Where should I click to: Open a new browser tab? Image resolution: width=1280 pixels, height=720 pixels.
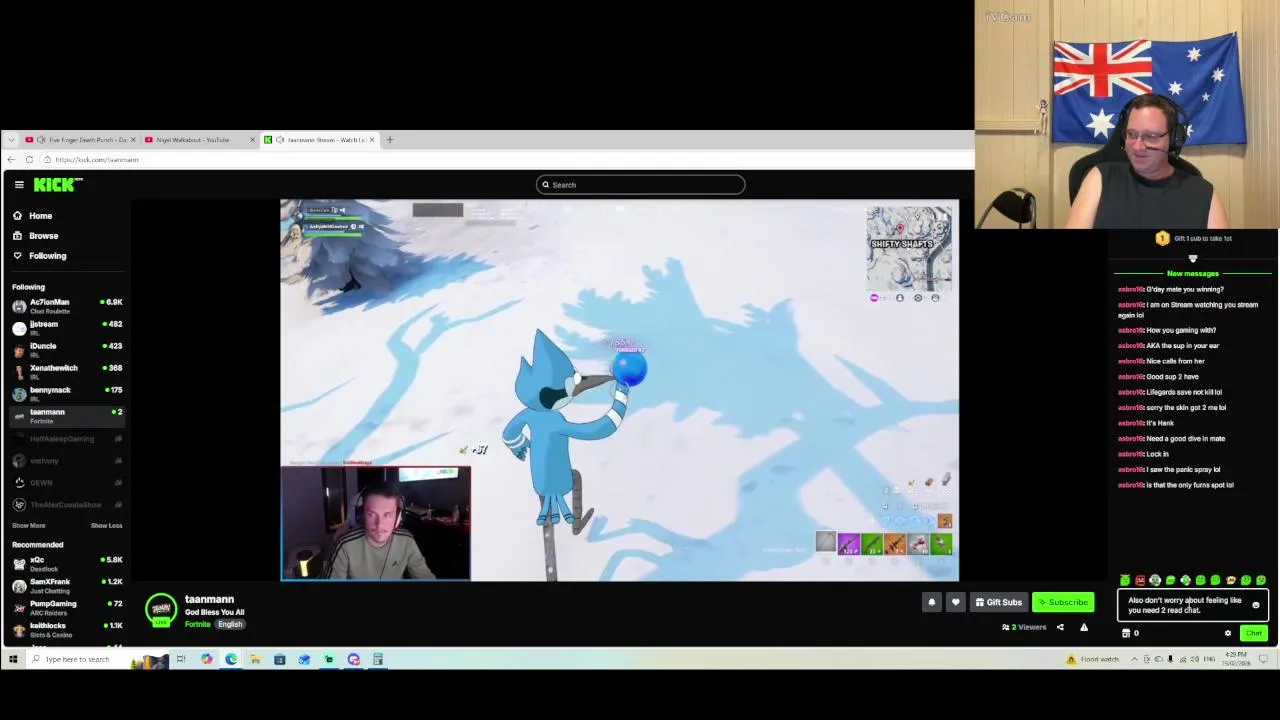[x=390, y=140]
